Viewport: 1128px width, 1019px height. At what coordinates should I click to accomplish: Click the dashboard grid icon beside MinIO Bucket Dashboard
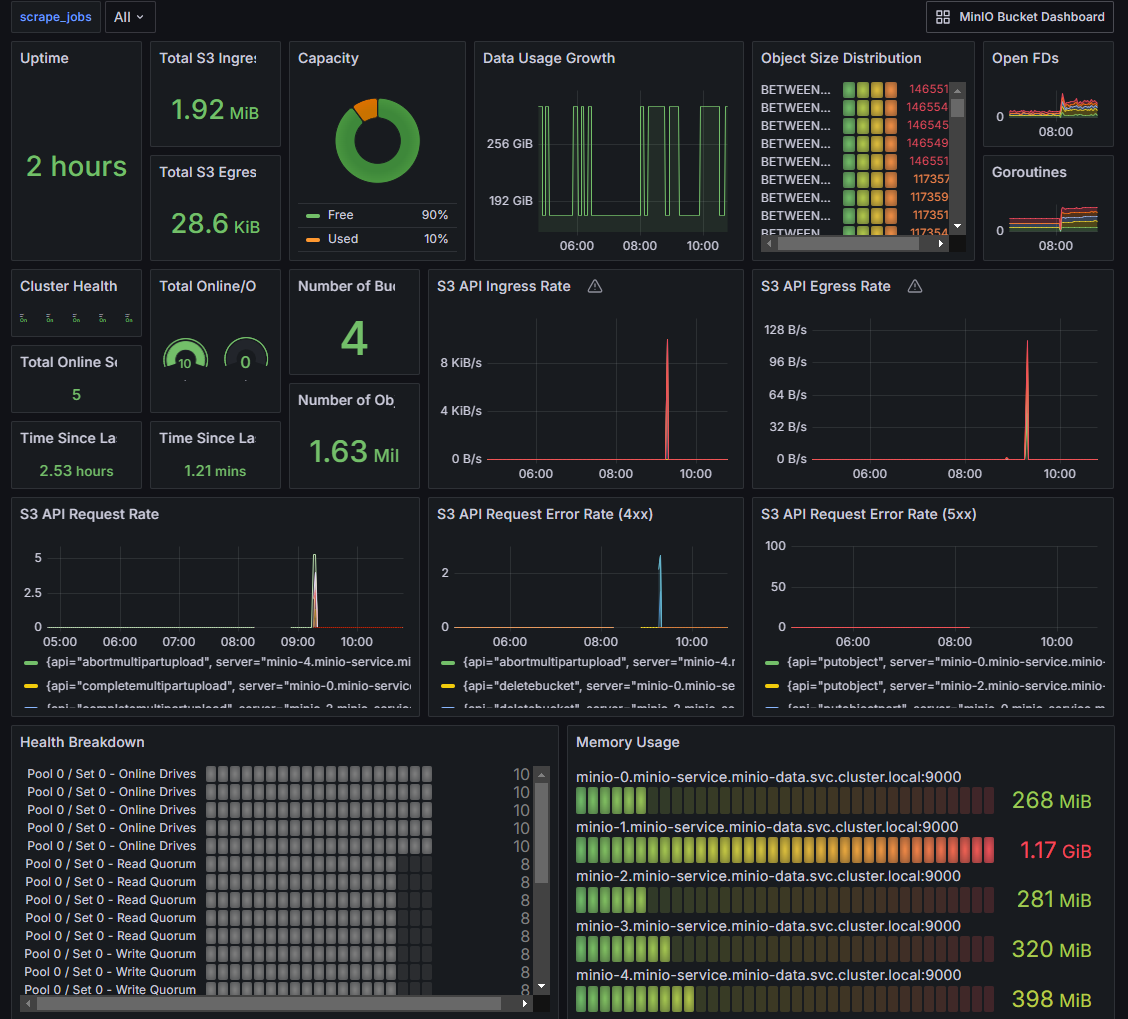[942, 17]
